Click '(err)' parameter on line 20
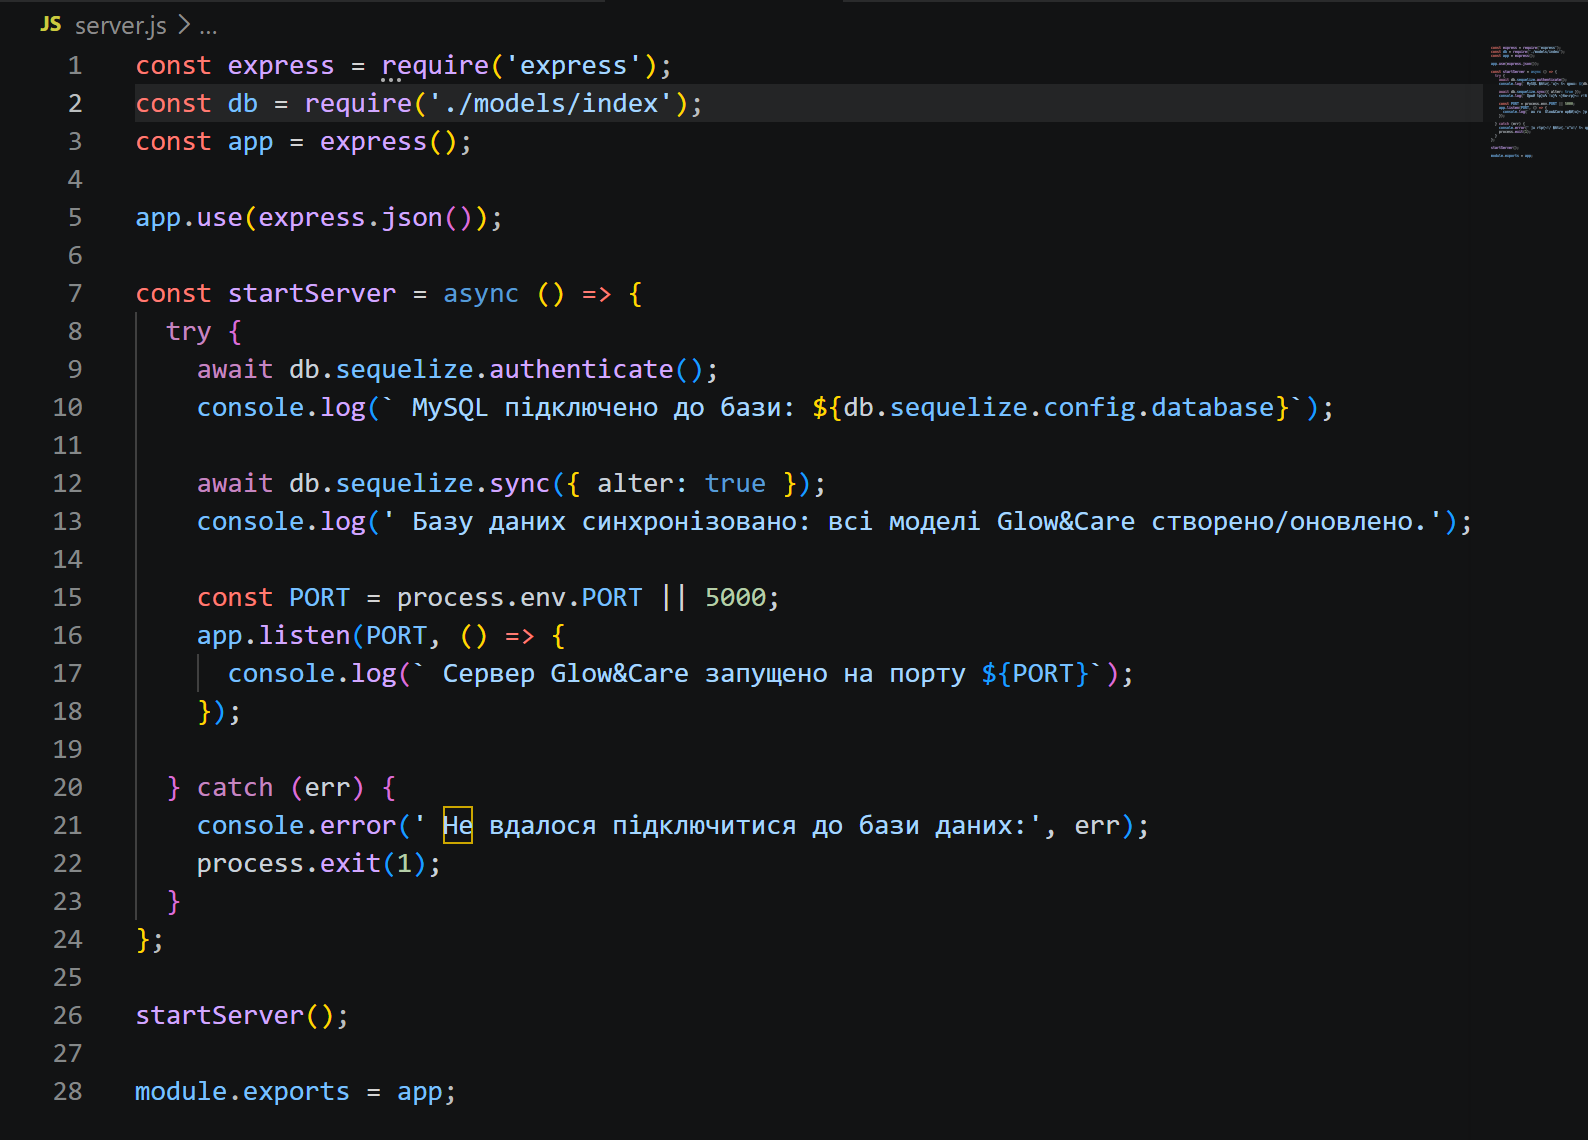Viewport: 1588px width, 1140px height. coord(327,787)
